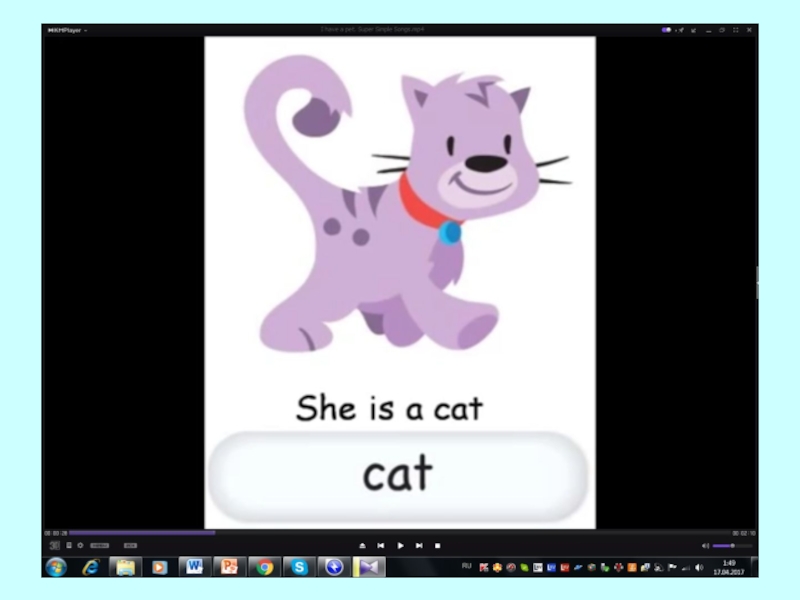Open Google Chrome from the taskbar
The image size is (800, 600).
[x=264, y=567]
